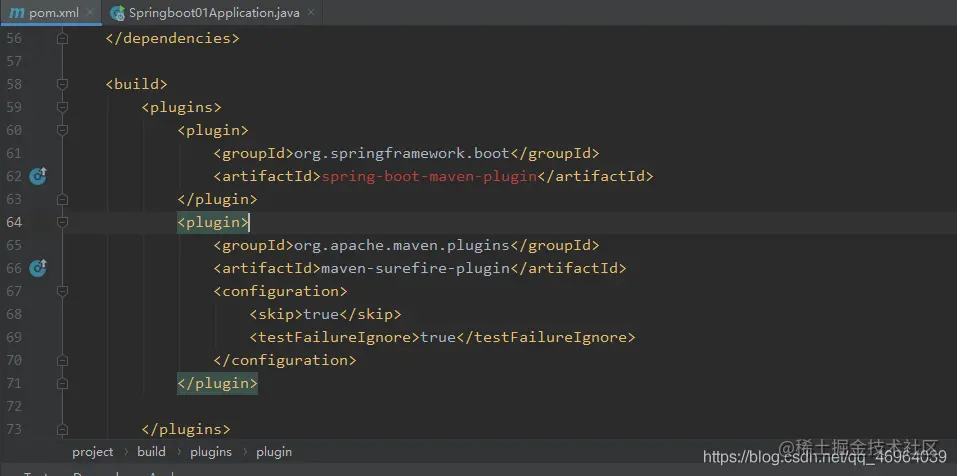
Task: Click the opening configuration tag
Action: point(280,291)
